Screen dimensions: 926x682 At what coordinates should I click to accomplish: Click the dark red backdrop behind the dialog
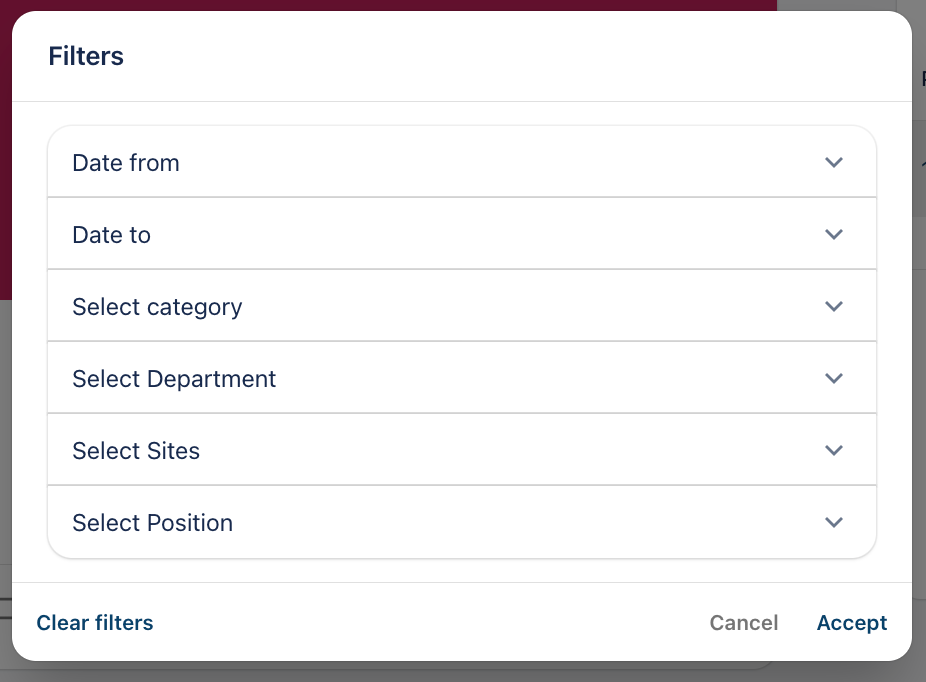400,5
